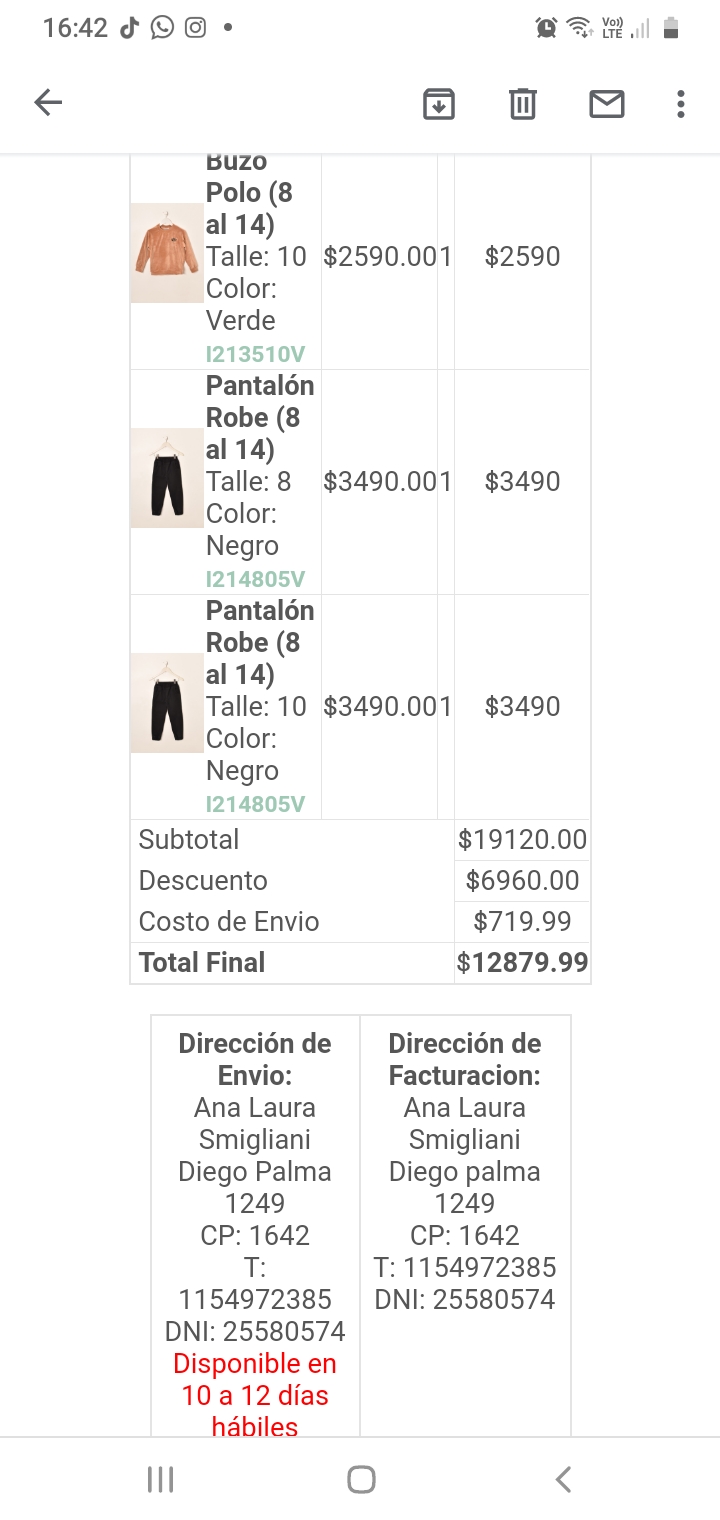Screen dimensions: 720x1520
Task: Open the Pantalón Robe Talle 10 thumbnail
Action: point(167,703)
